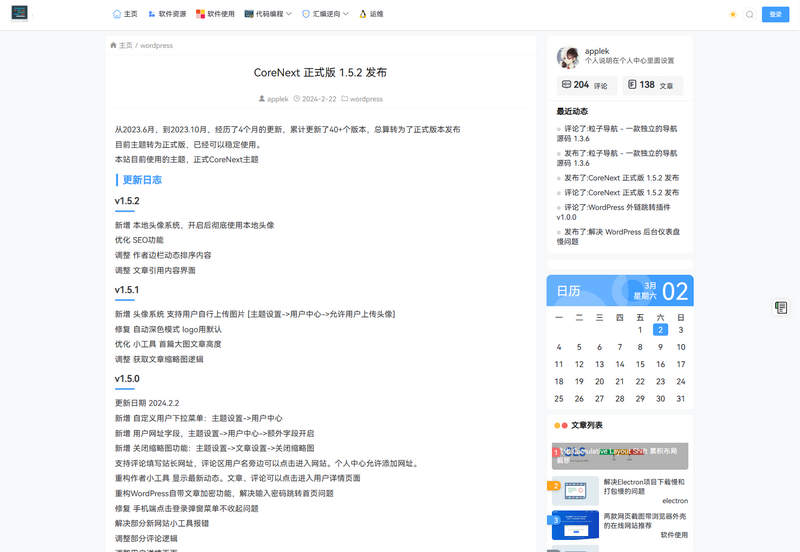Select highlighted day 2 in calendar
Image resolution: width=800 pixels, height=552 pixels.
pyautogui.click(x=660, y=330)
